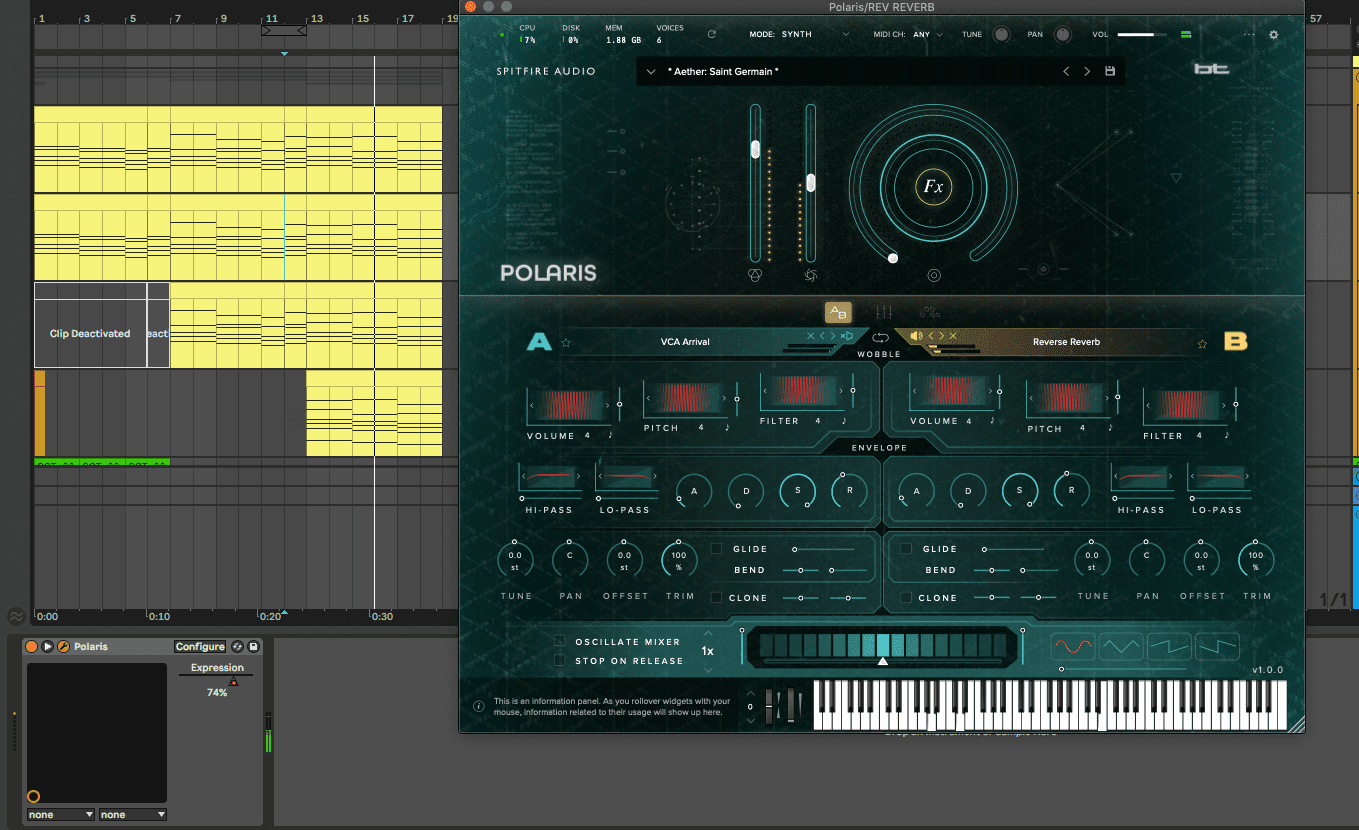
Task: Click the device hot-swap icon near Configure
Action: pyautogui.click(x=238, y=647)
